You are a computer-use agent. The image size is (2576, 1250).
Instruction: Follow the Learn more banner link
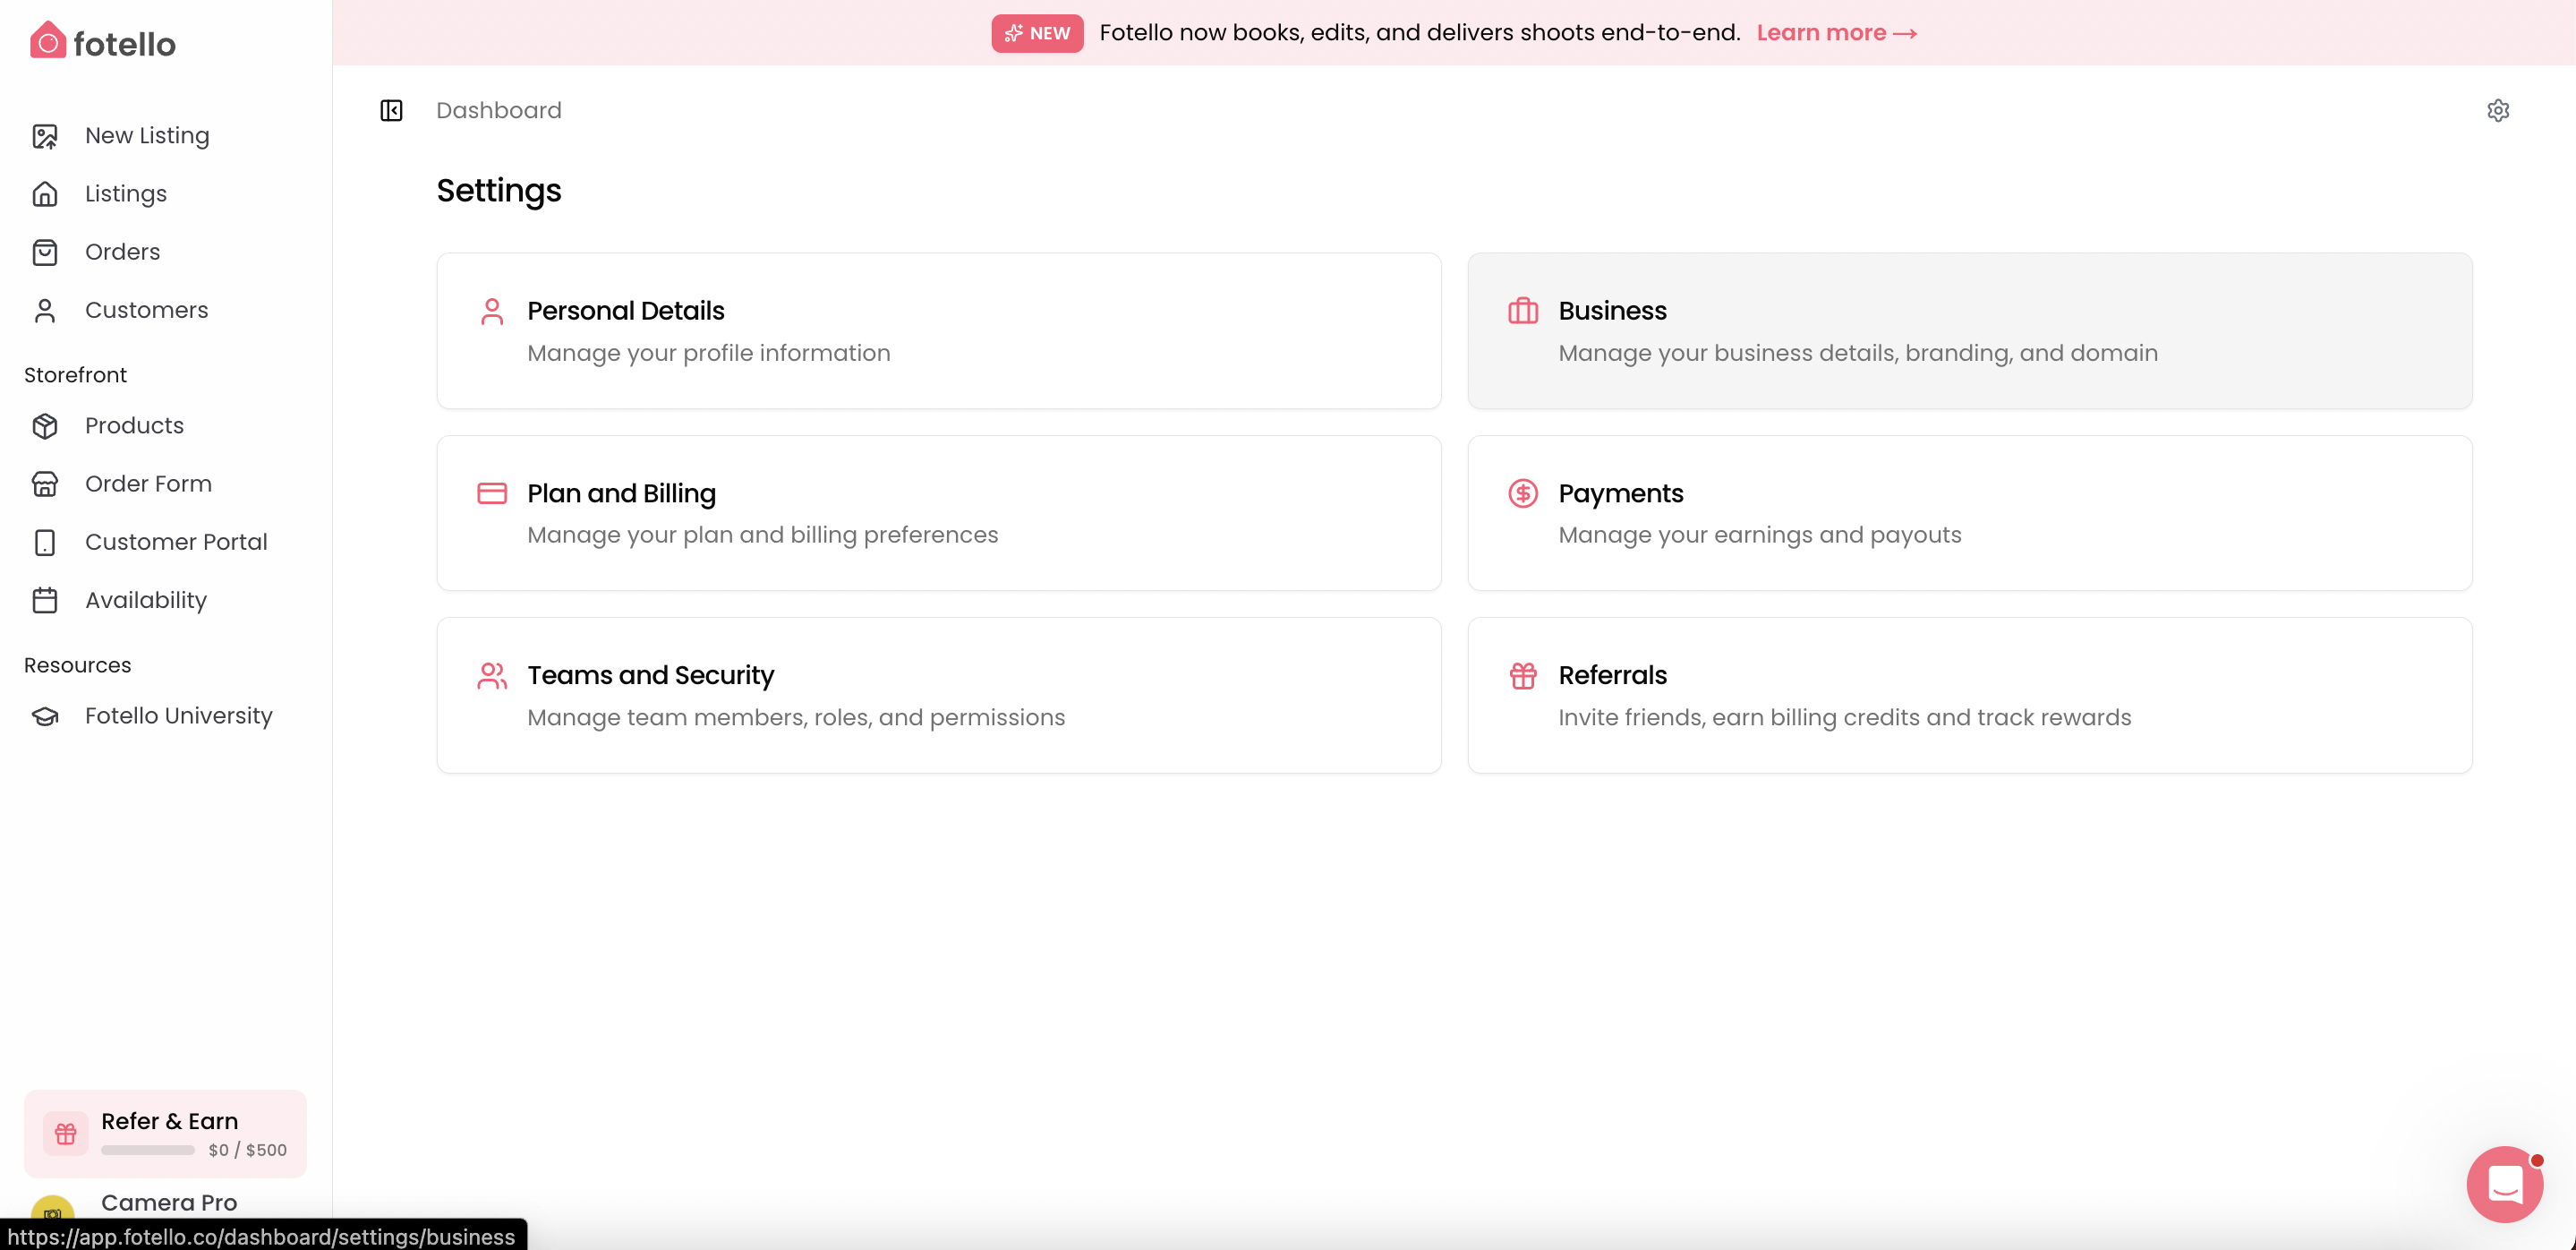point(1835,33)
